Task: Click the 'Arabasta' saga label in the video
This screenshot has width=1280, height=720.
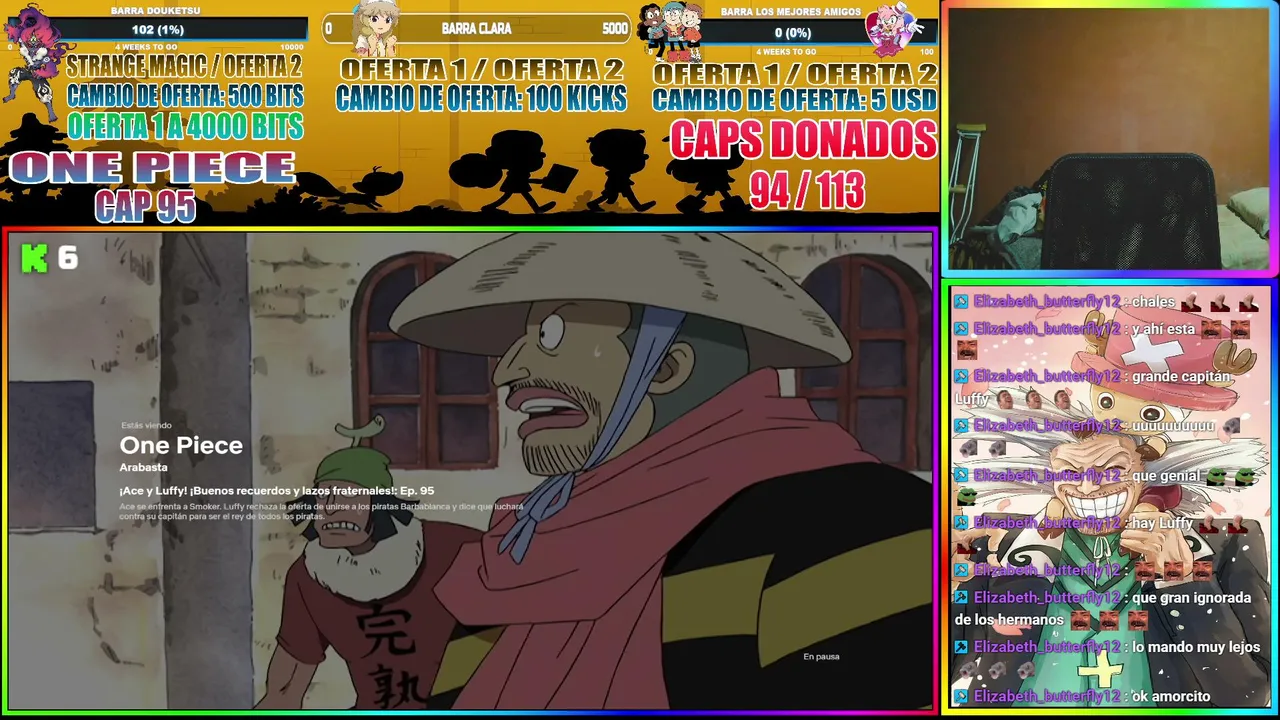Action: tap(144, 467)
